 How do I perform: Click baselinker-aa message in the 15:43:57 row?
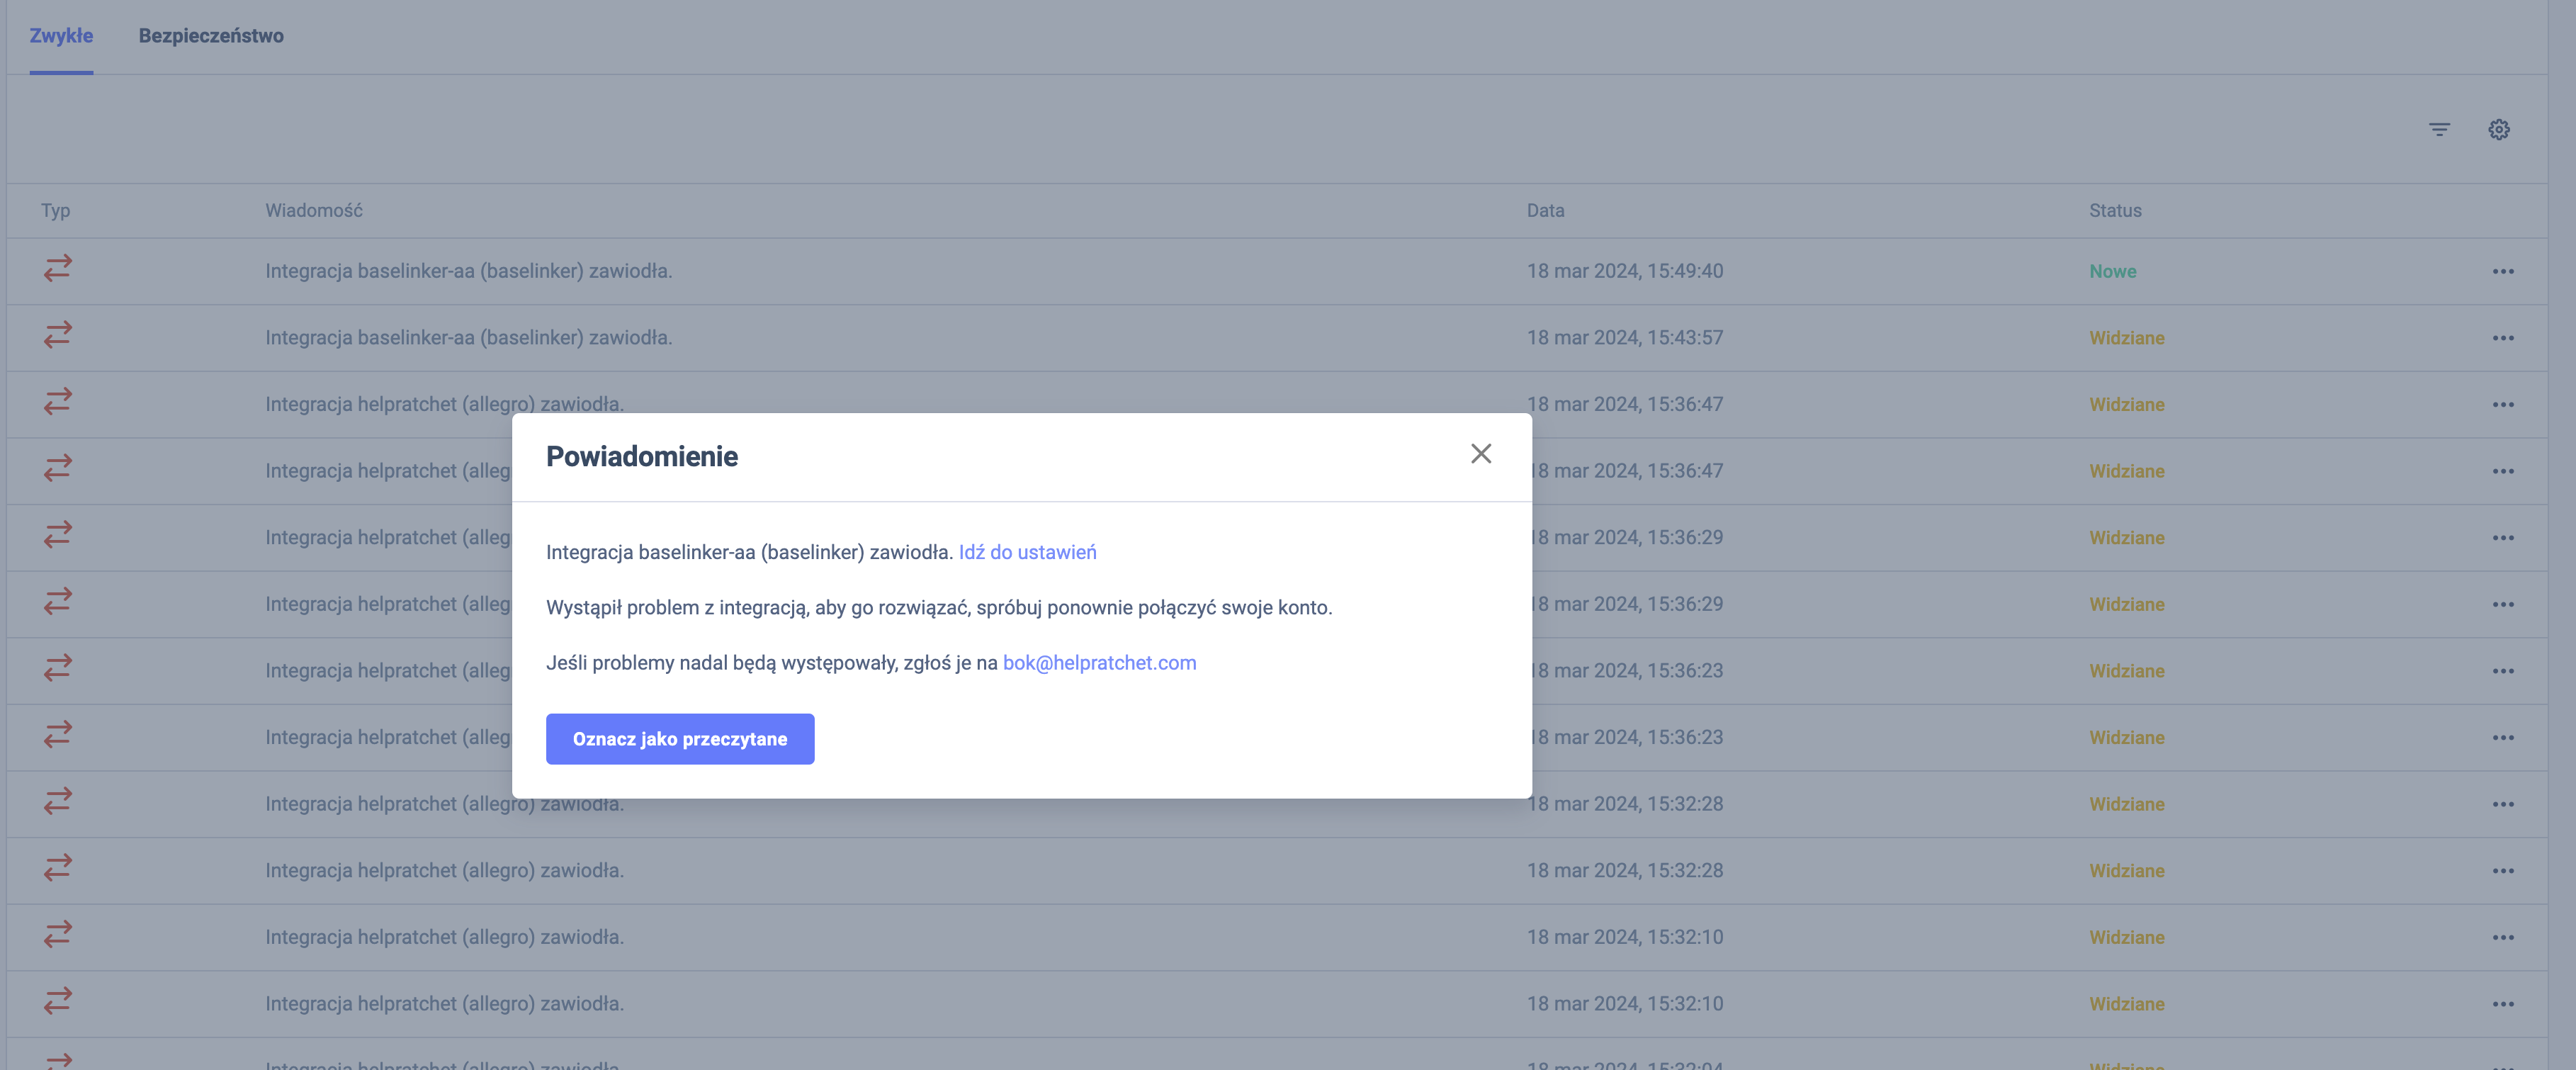[468, 338]
